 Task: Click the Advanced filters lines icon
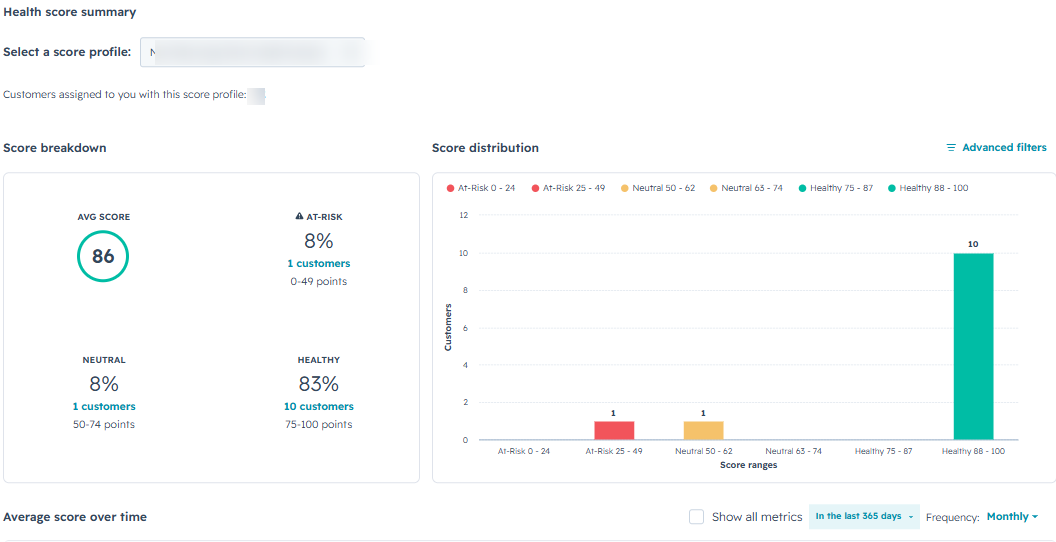(951, 147)
